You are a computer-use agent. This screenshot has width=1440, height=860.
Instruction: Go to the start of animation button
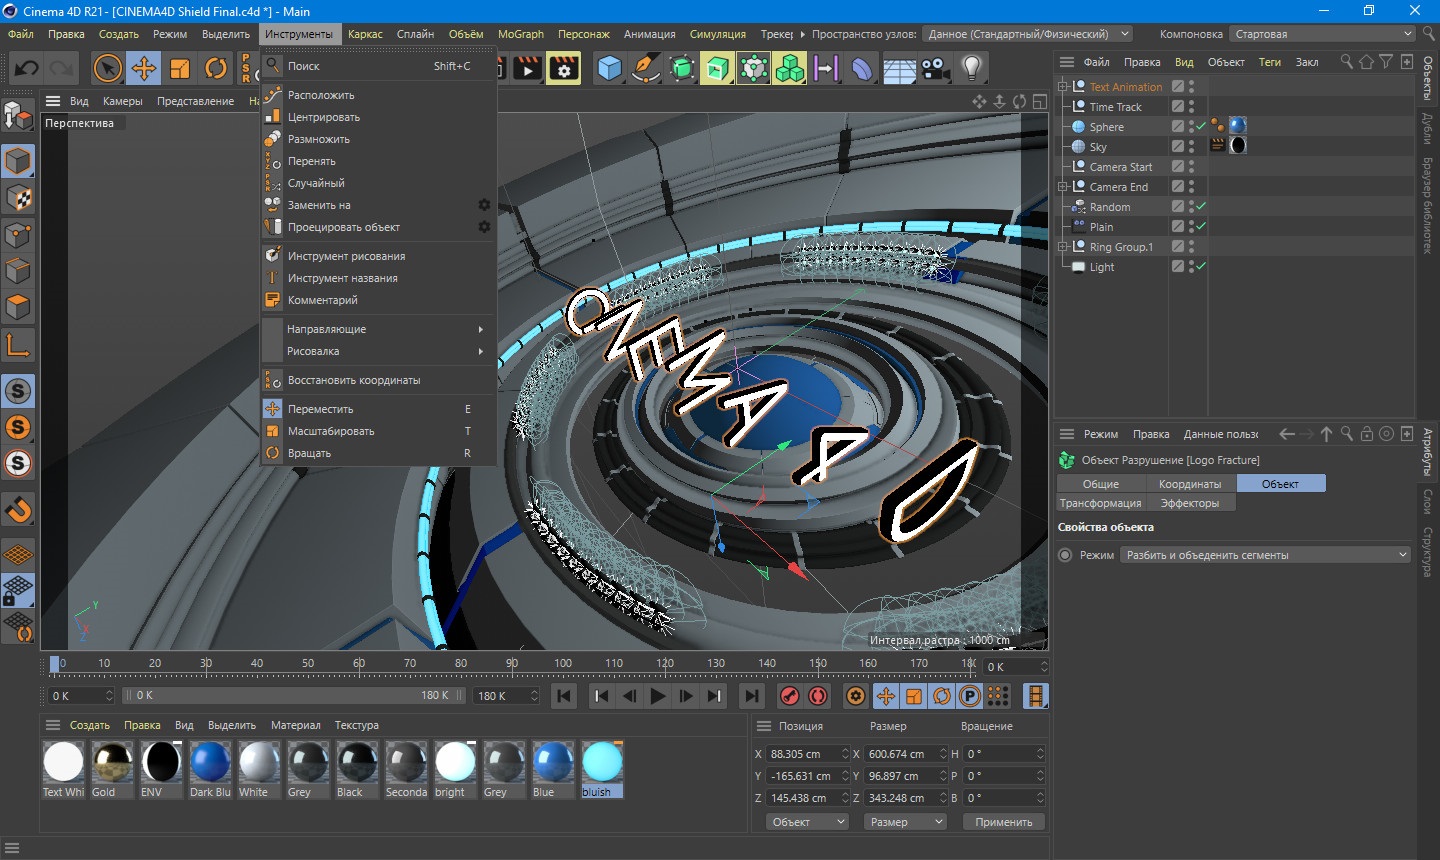[564, 696]
